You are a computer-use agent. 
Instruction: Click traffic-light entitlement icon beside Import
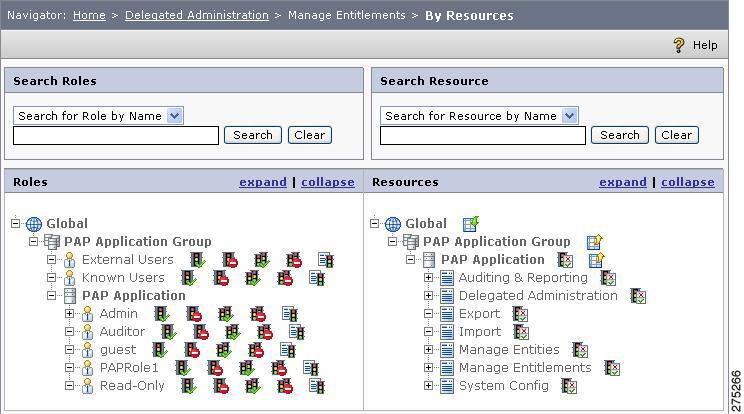[521, 332]
